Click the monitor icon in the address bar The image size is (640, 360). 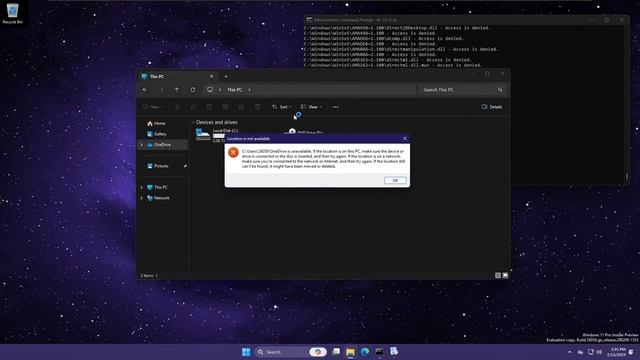pyautogui.click(x=210, y=90)
